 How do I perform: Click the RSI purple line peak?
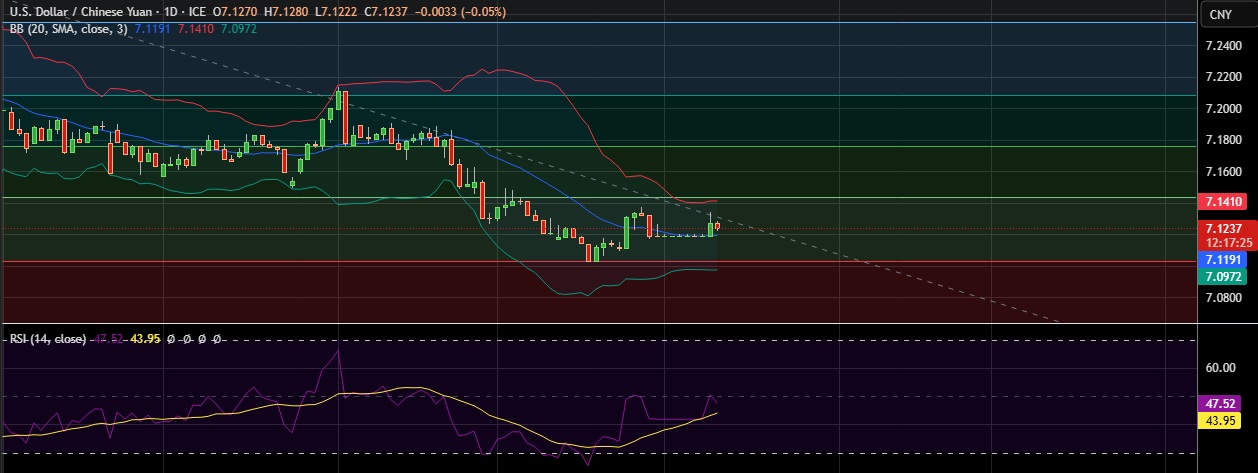[338, 351]
